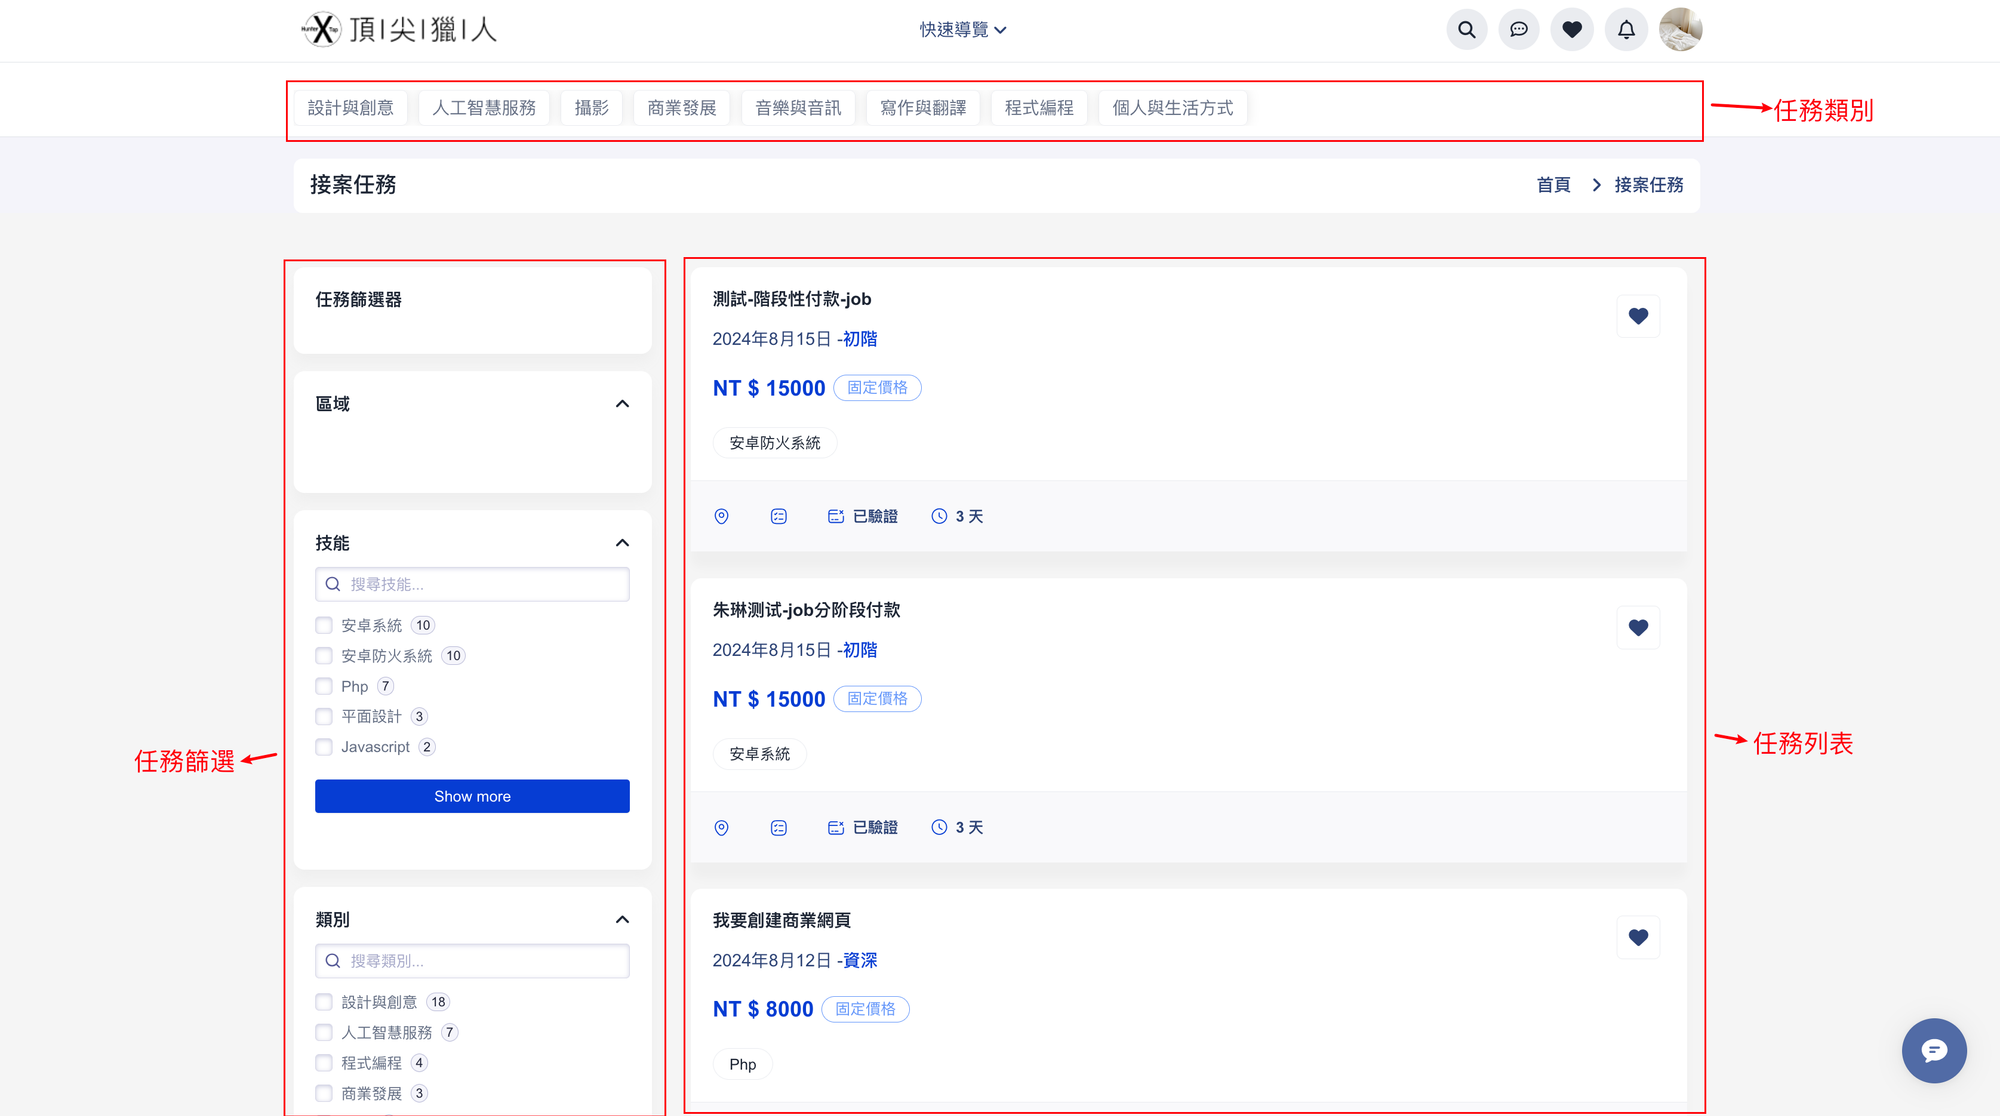Favorite the 測試-階段性付款-job task
Viewport: 2000px width, 1116px height.
[x=1637, y=316]
